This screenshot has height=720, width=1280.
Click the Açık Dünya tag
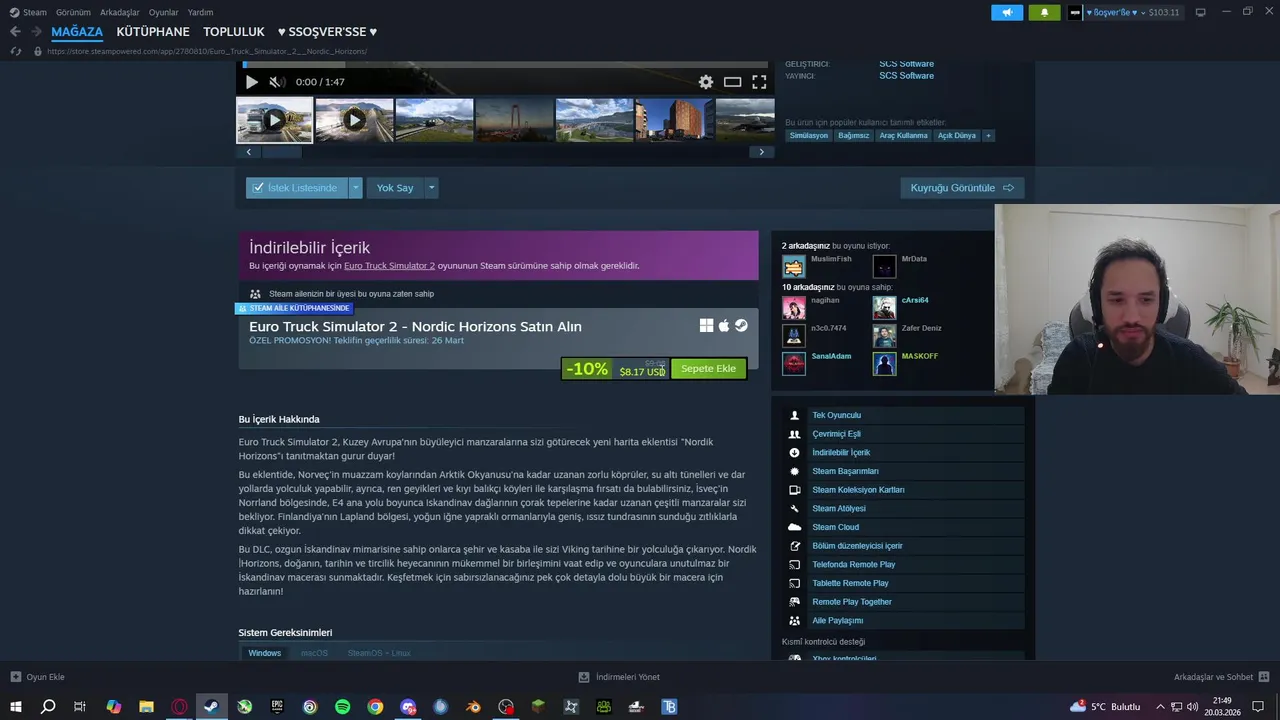pyautogui.click(x=956, y=135)
